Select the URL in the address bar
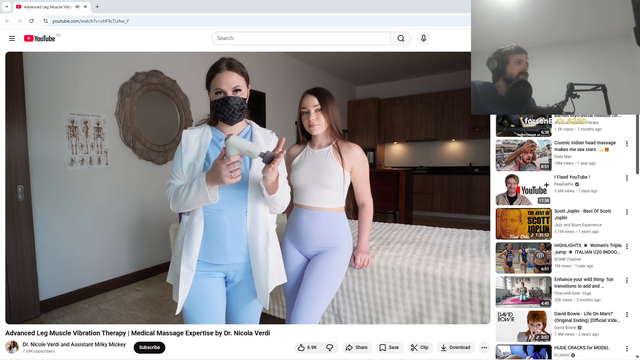This screenshot has height=360, width=640. click(91, 21)
